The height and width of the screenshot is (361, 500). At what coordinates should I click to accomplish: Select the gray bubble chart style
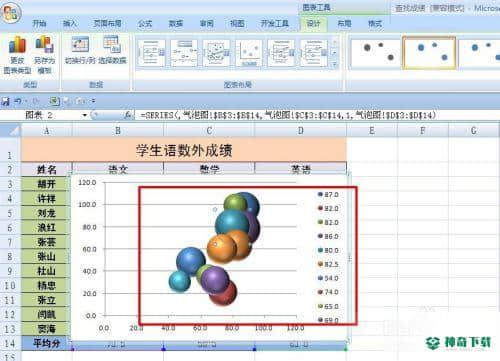pyautogui.click(x=375, y=53)
